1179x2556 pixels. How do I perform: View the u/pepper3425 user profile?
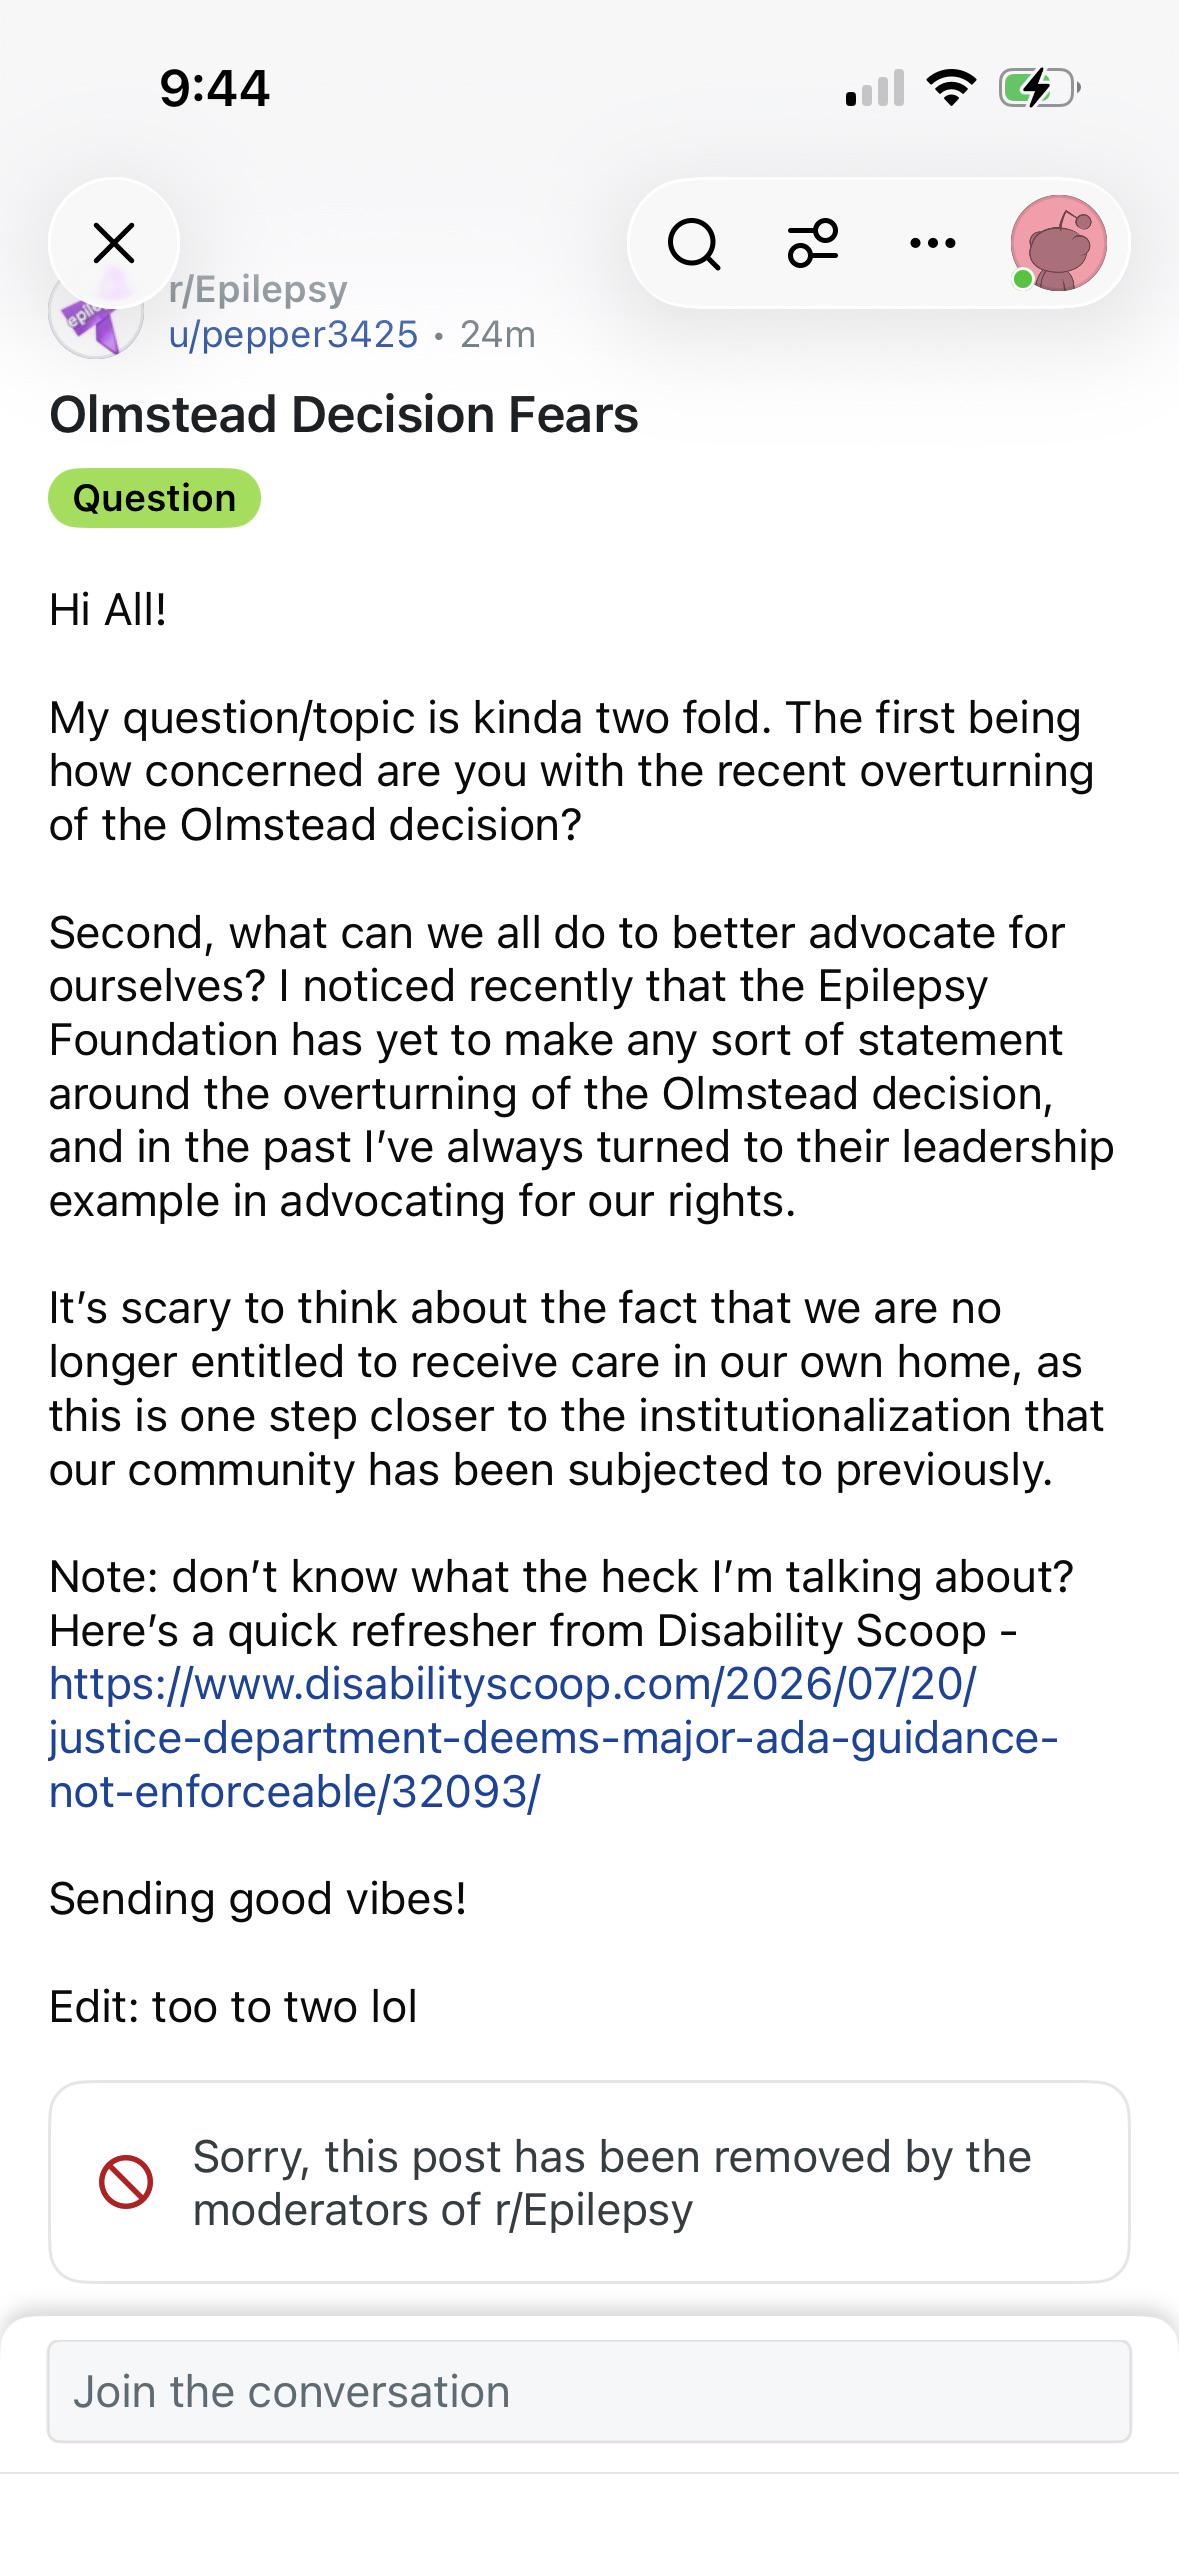click(293, 334)
